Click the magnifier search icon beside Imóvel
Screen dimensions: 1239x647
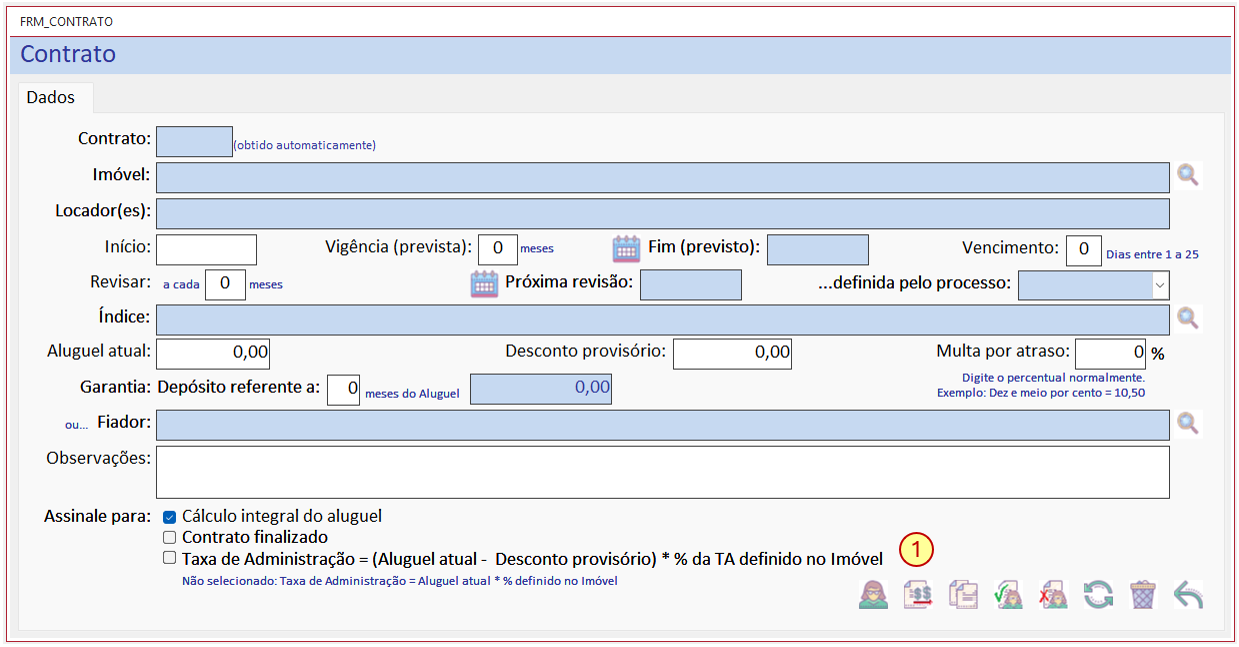pos(1188,176)
